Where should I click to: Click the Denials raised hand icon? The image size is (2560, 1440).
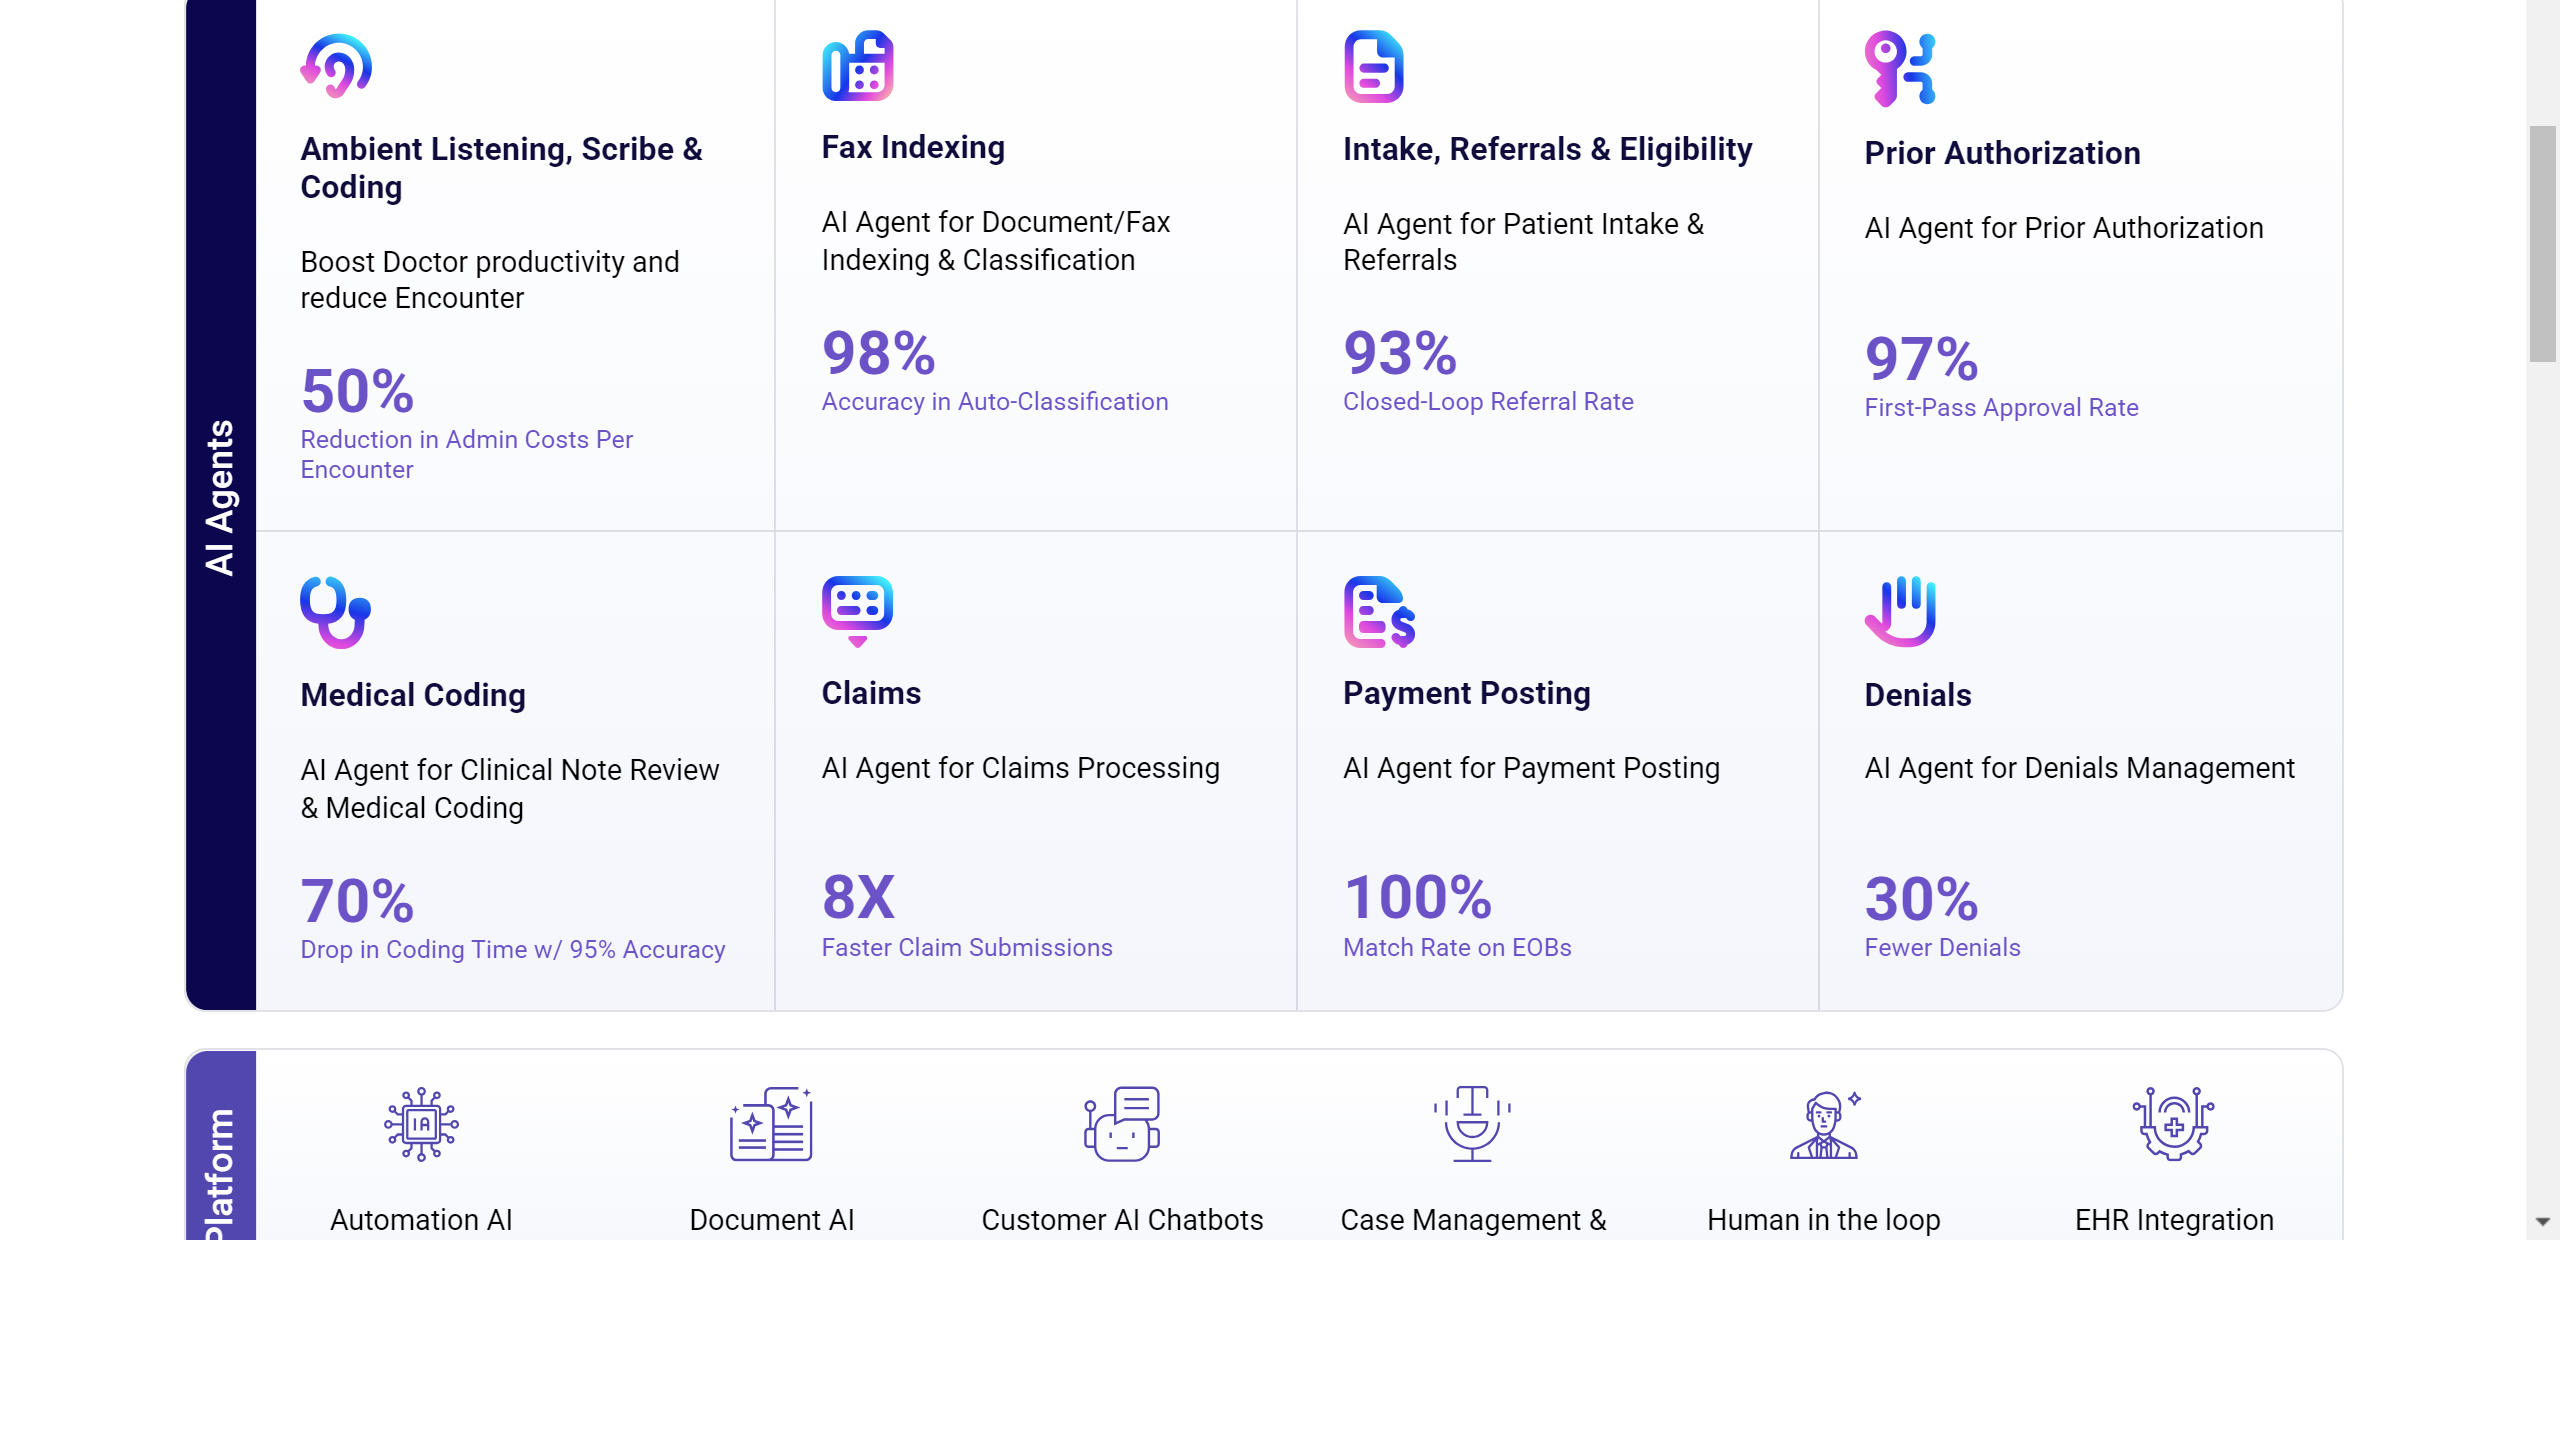1900,611
